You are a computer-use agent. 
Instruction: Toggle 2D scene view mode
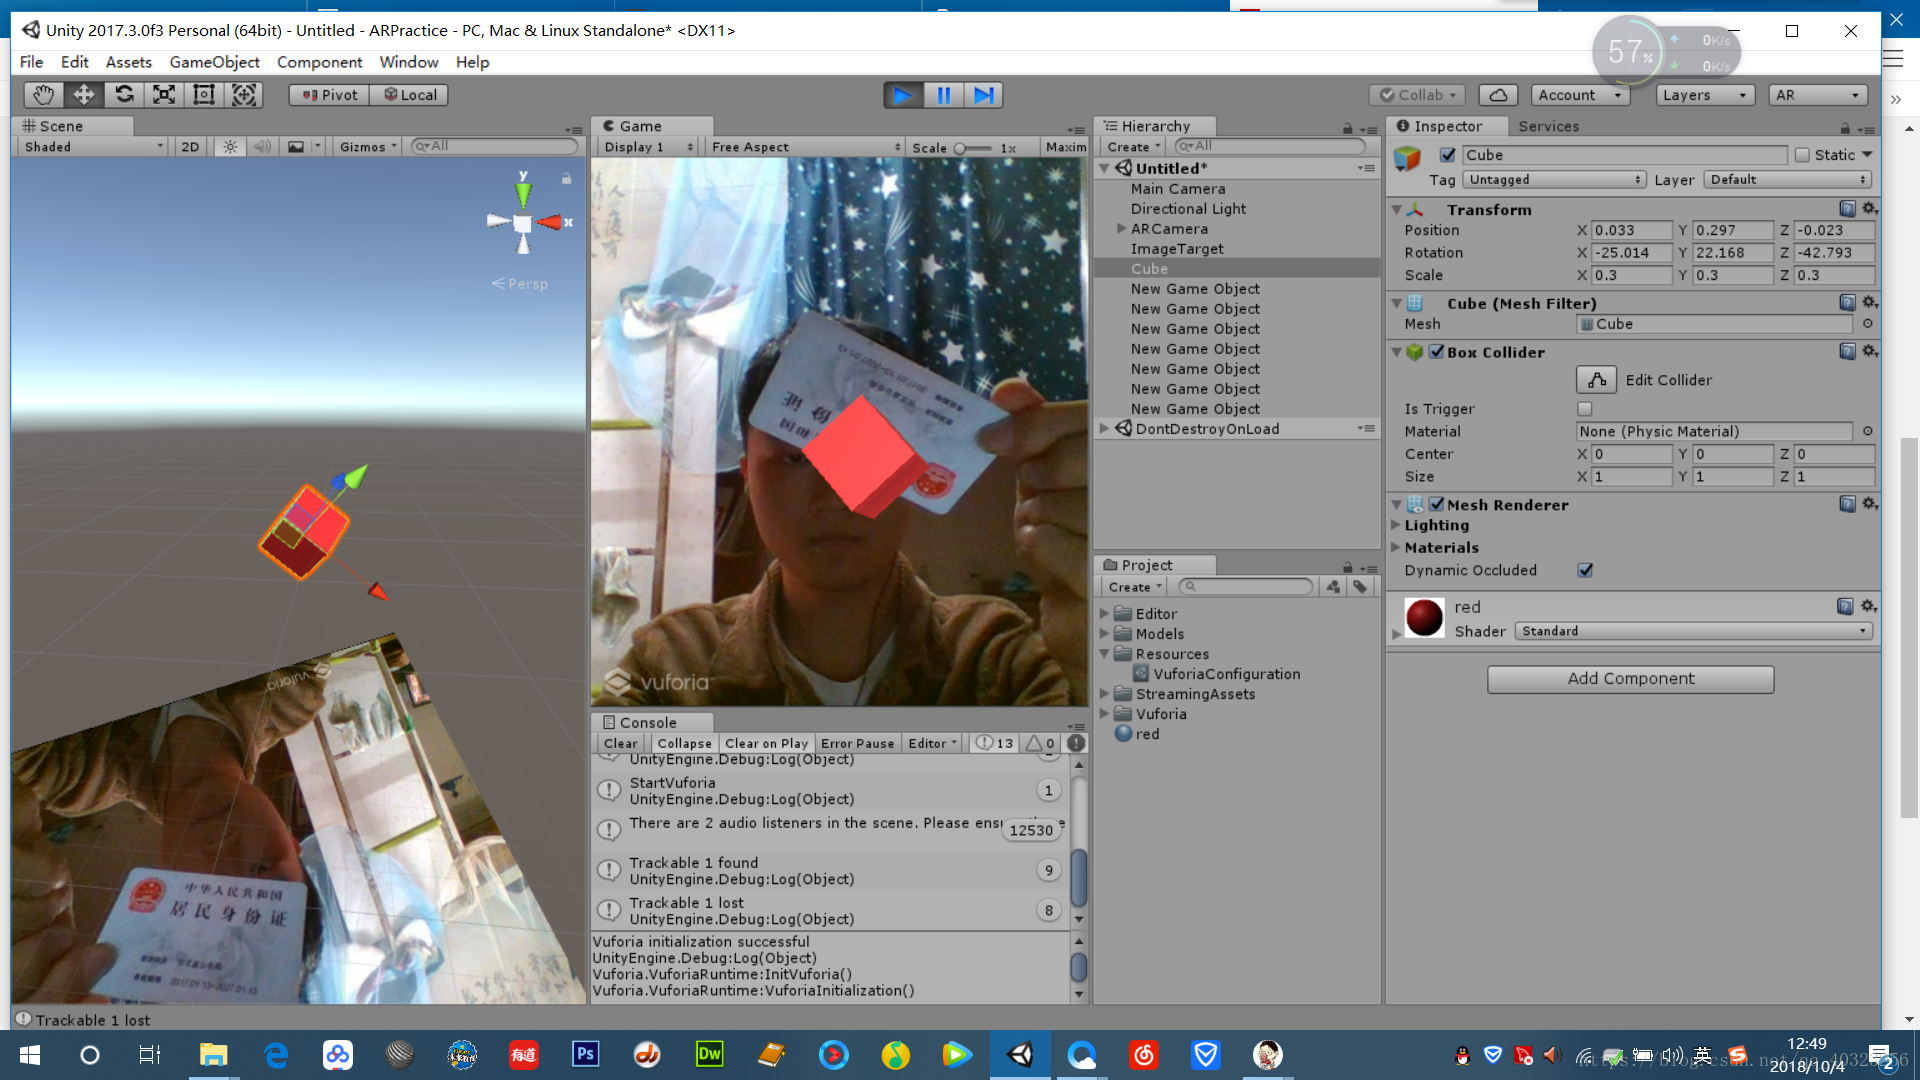[190, 147]
